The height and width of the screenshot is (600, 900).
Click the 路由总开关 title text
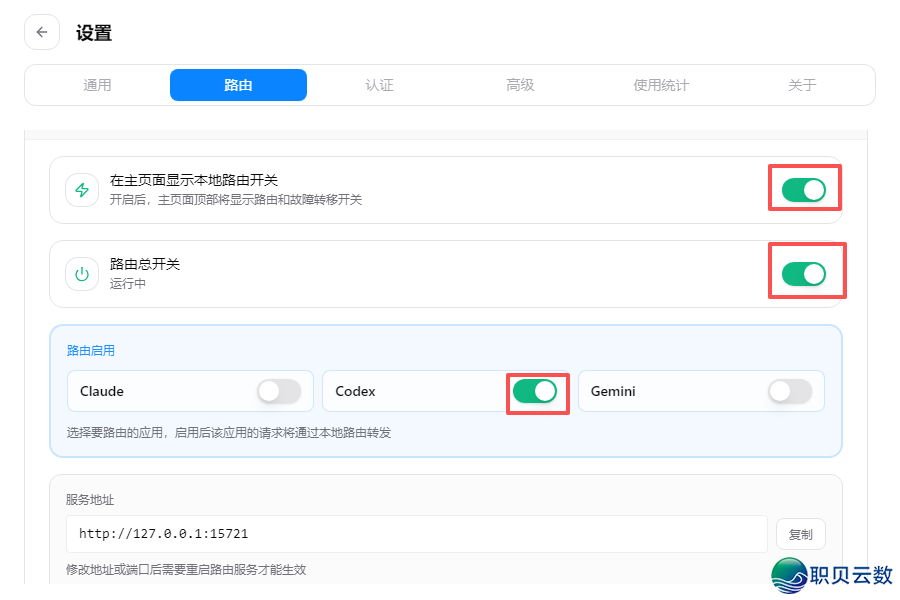tap(145, 264)
